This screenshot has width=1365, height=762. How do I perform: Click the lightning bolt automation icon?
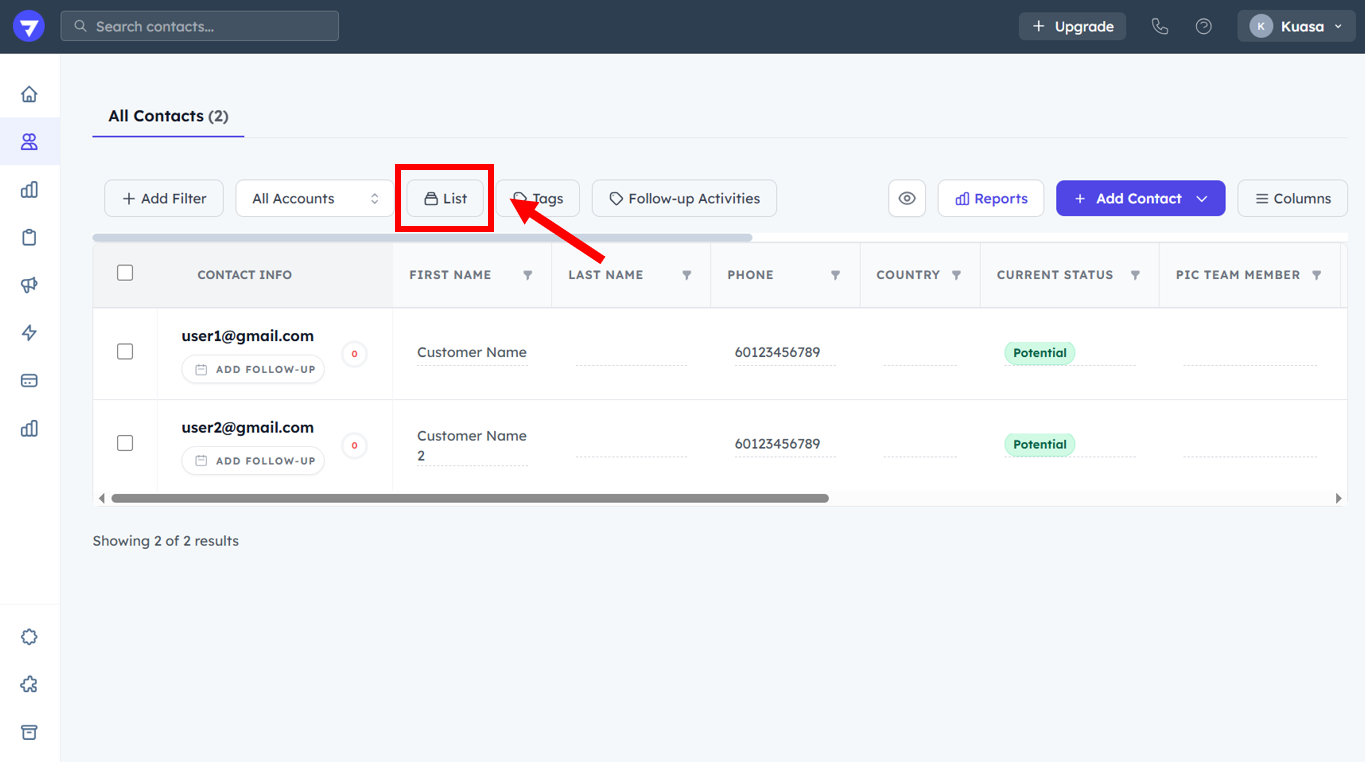(x=29, y=333)
